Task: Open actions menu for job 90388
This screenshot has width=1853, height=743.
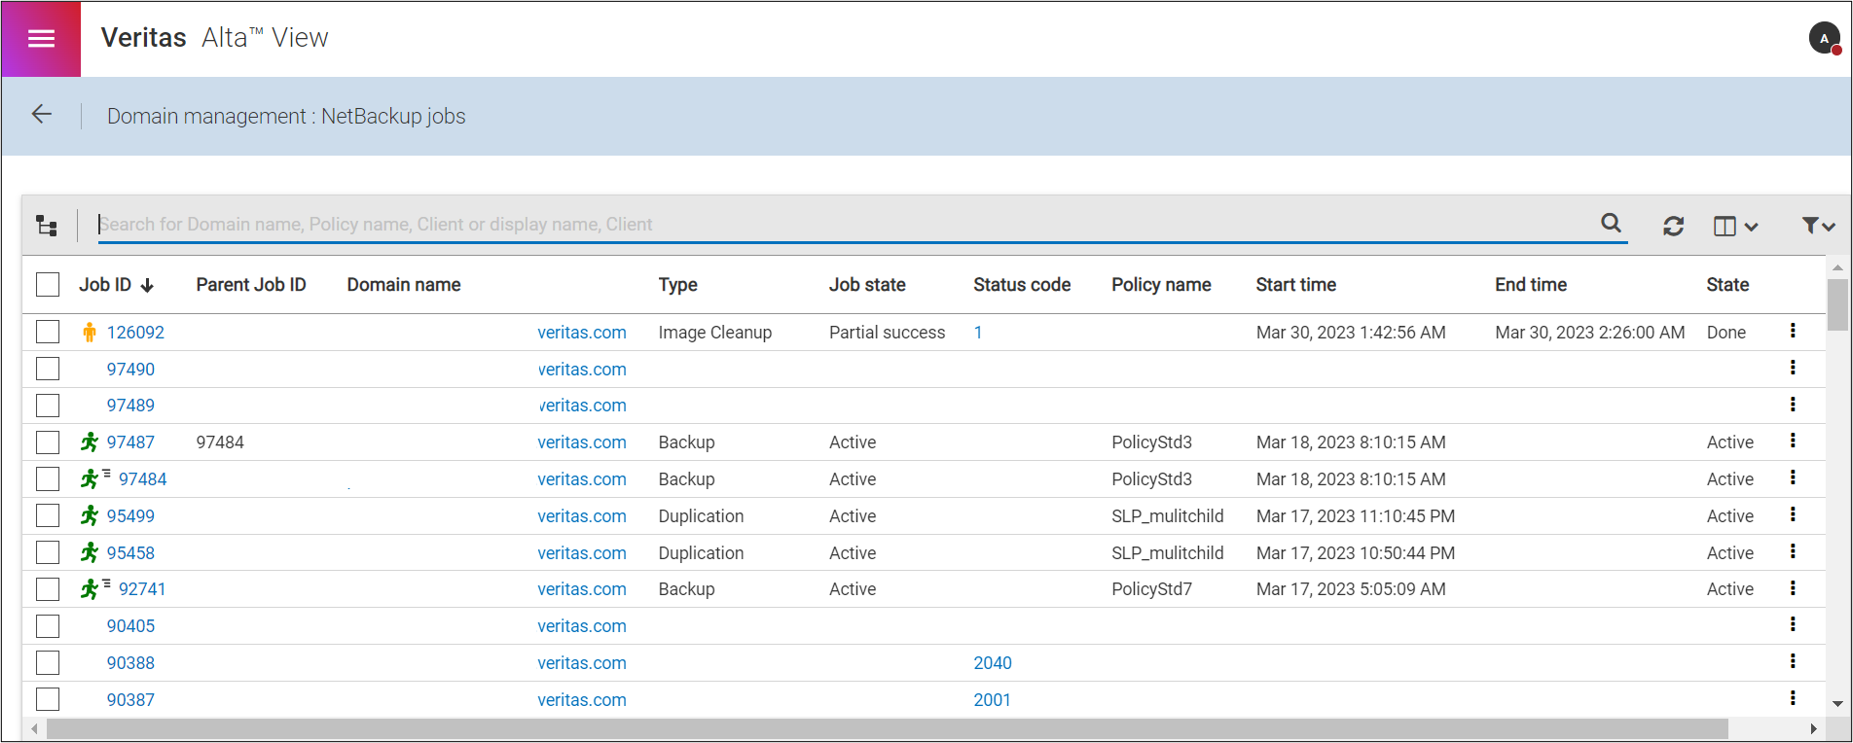Action: 1793,662
